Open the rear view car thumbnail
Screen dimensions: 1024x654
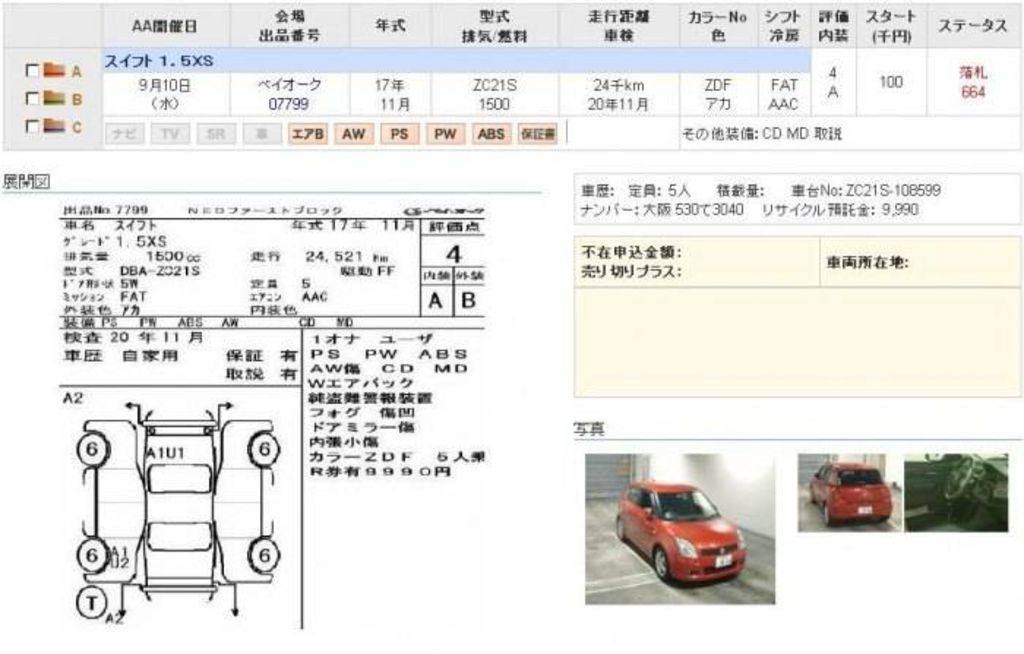tap(850, 492)
